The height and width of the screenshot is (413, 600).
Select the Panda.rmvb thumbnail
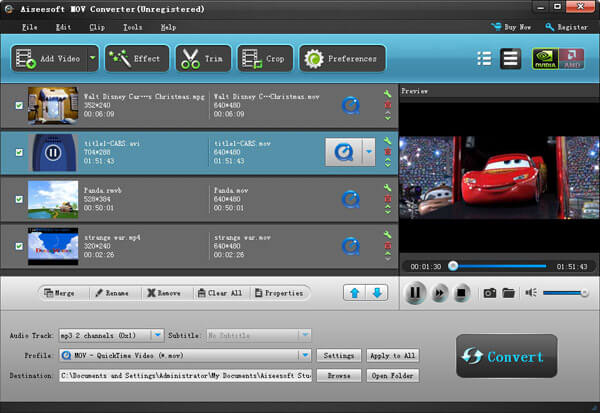click(x=53, y=199)
